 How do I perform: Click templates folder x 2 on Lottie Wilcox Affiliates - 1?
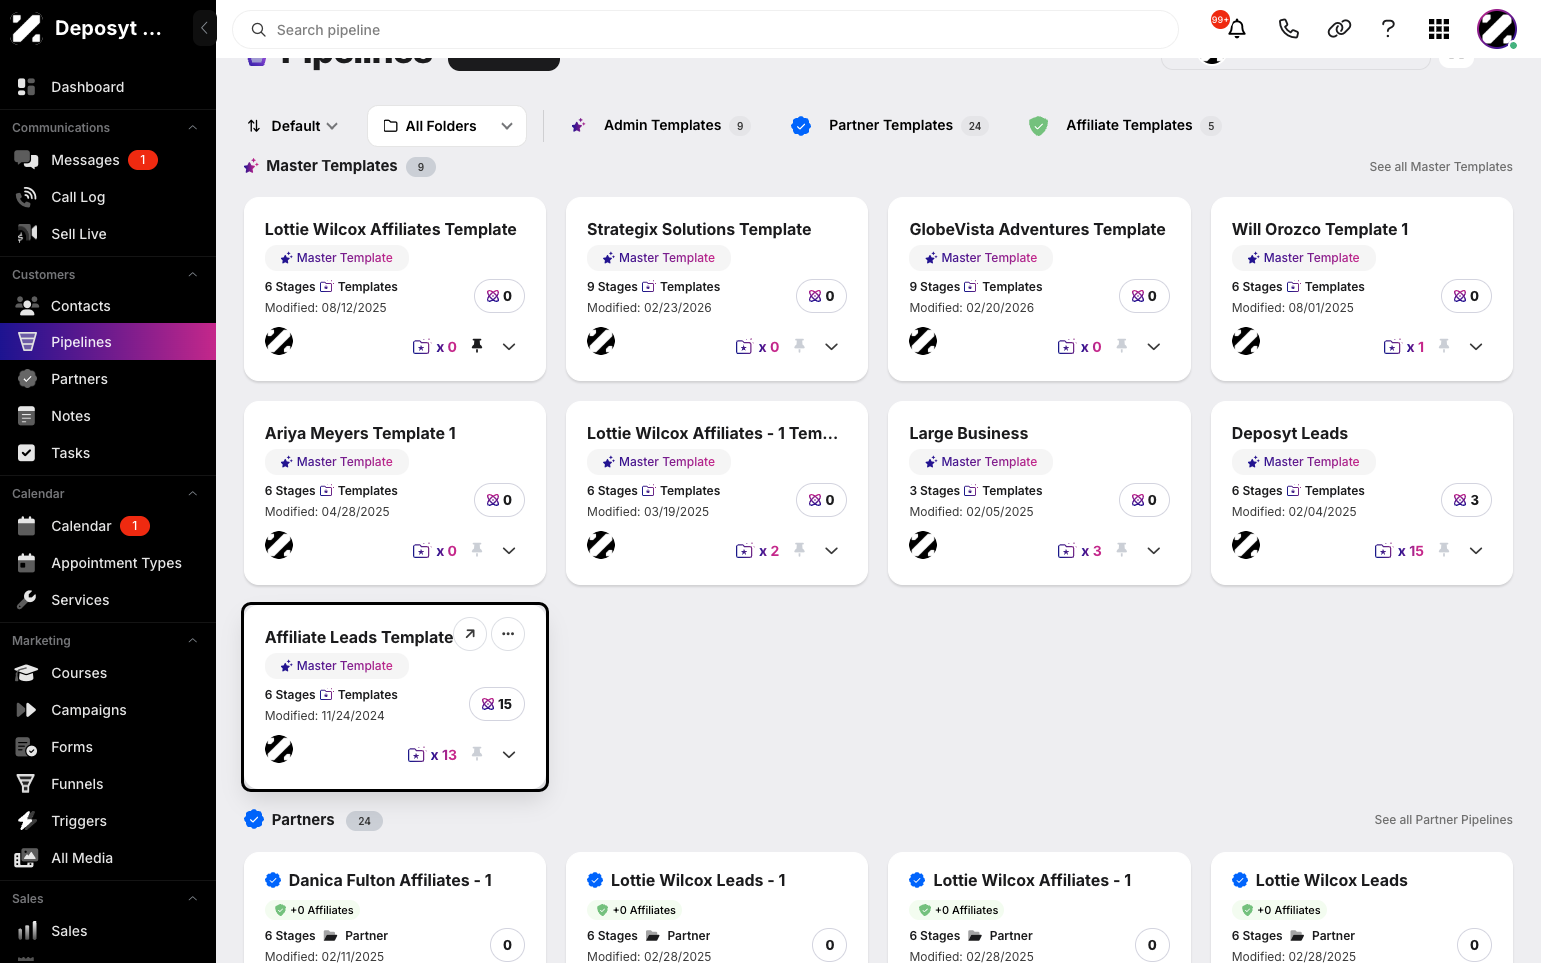tap(757, 551)
